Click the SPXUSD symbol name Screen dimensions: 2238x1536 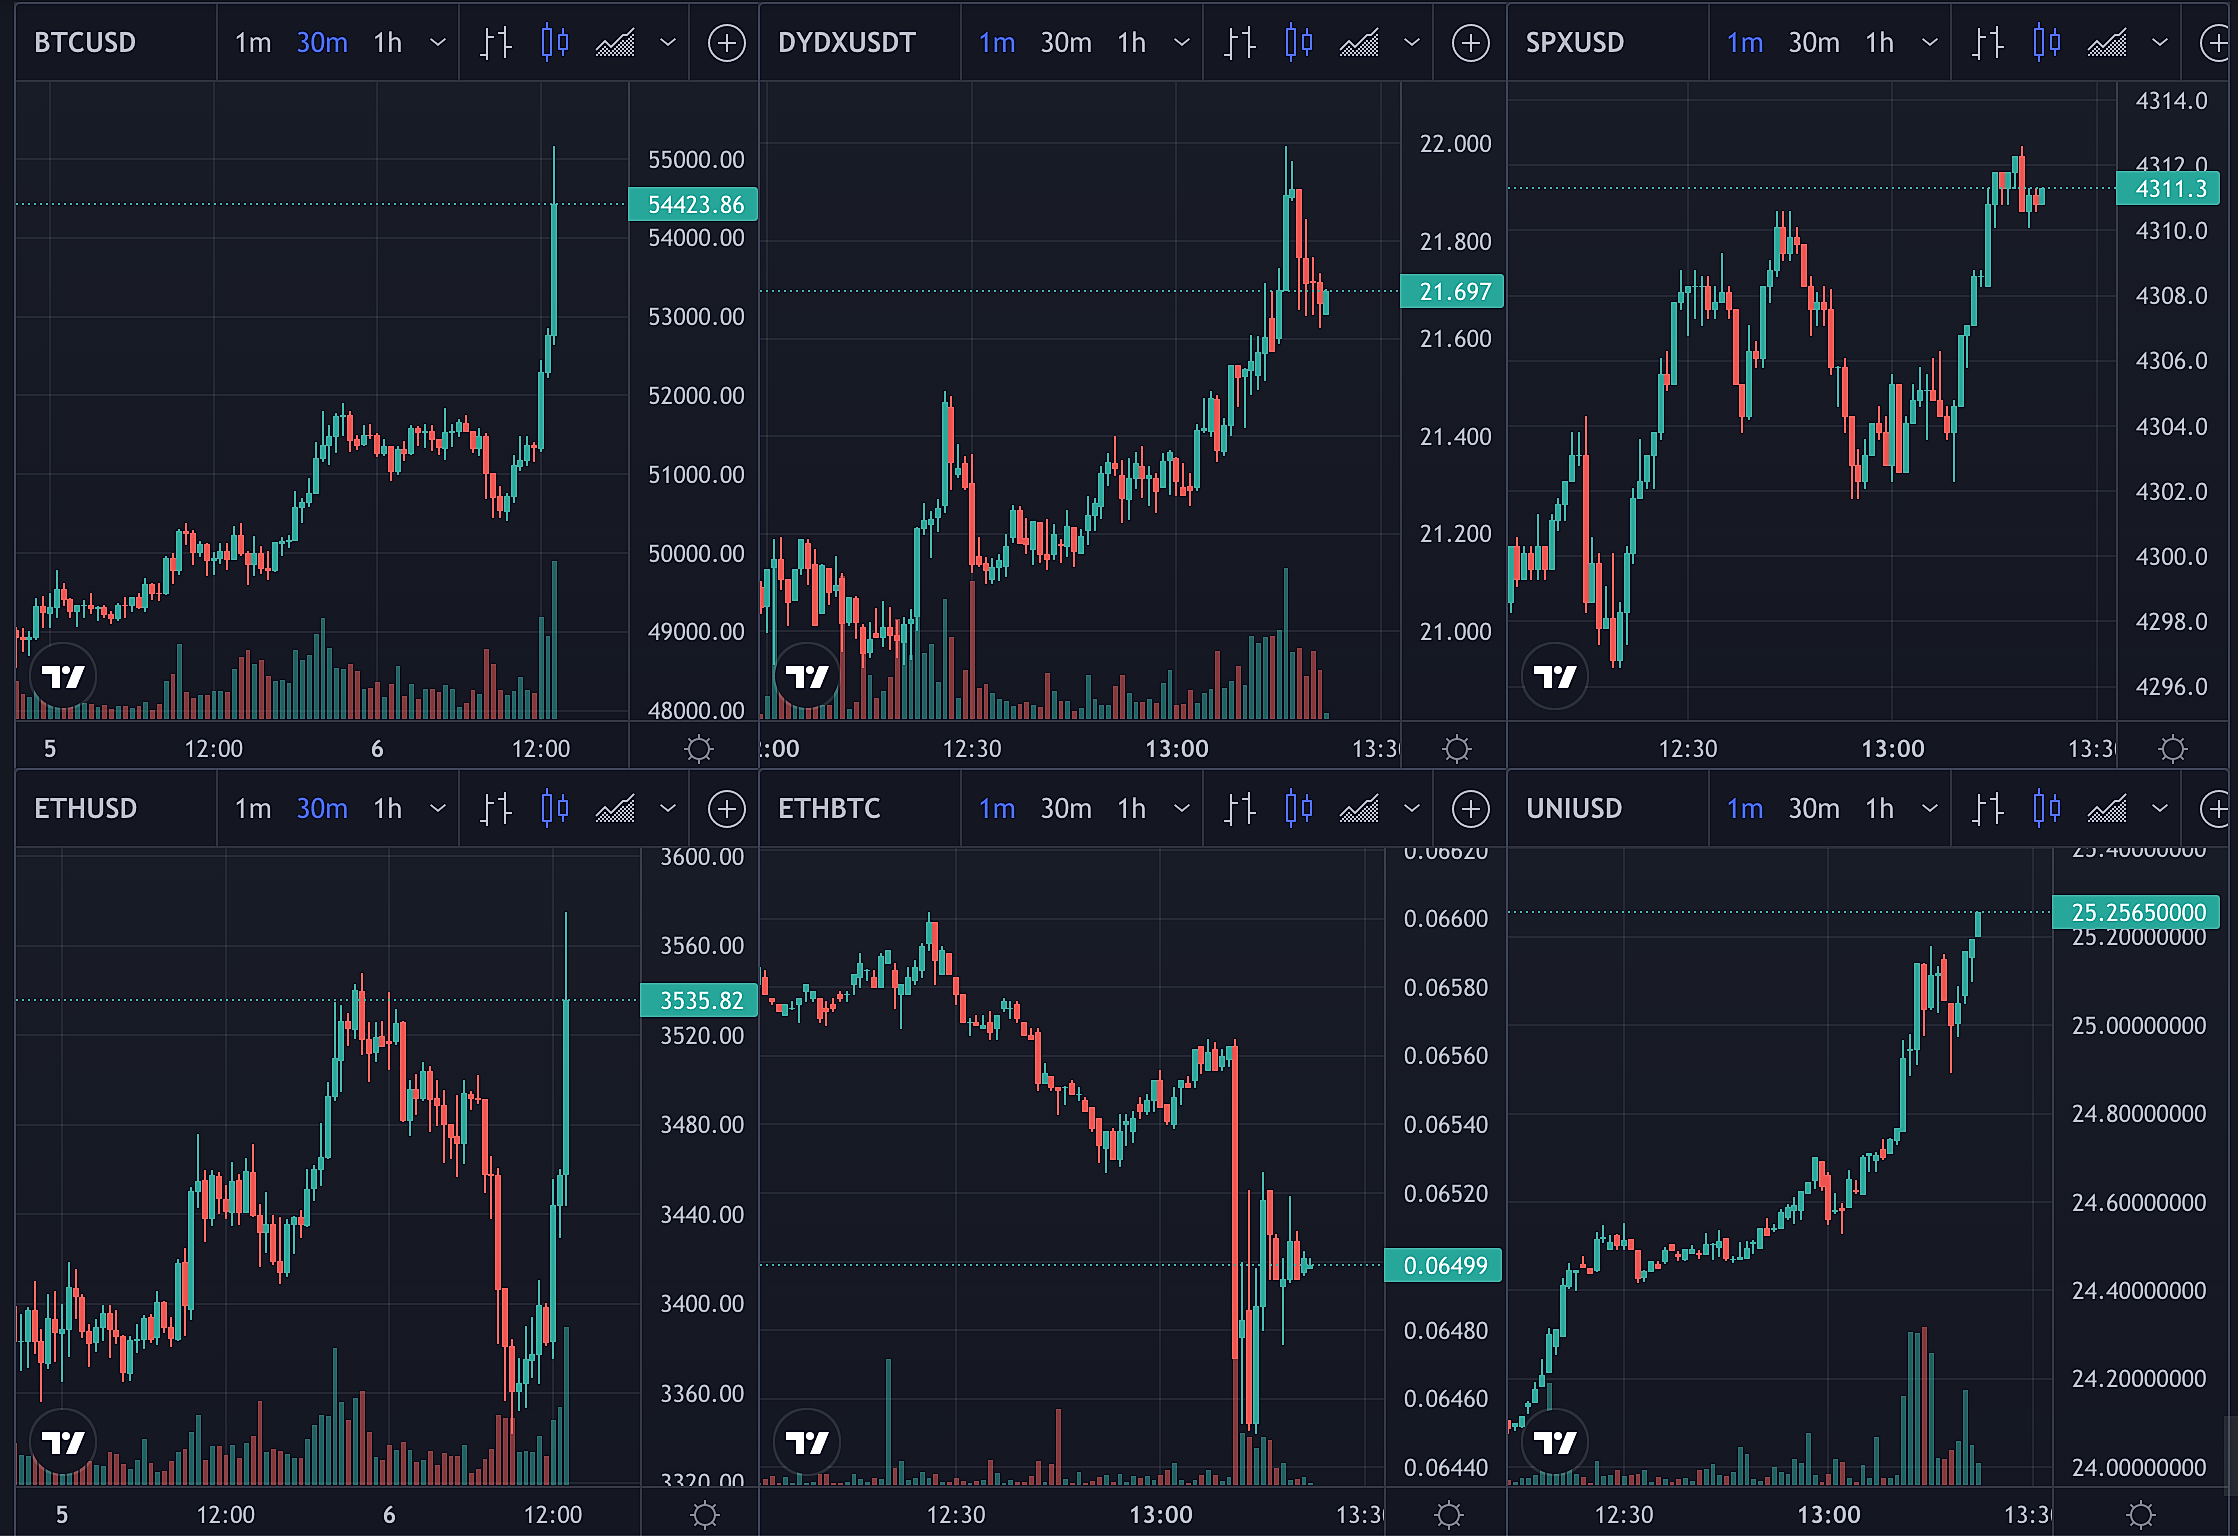coord(1575,43)
